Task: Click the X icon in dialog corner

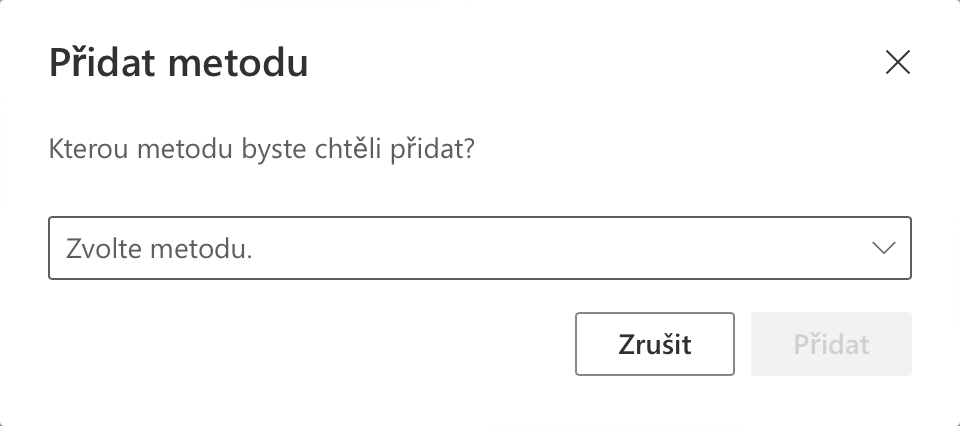Action: coord(898,63)
